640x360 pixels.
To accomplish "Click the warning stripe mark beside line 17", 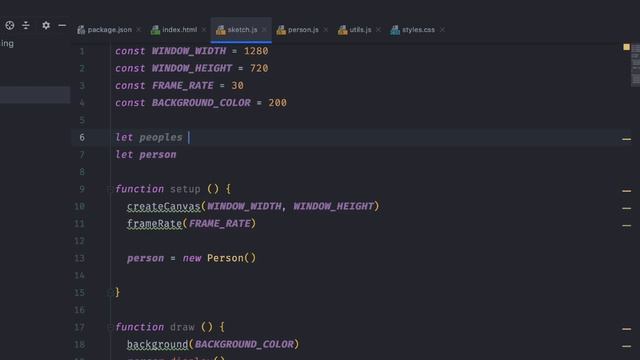I will click(627, 329).
